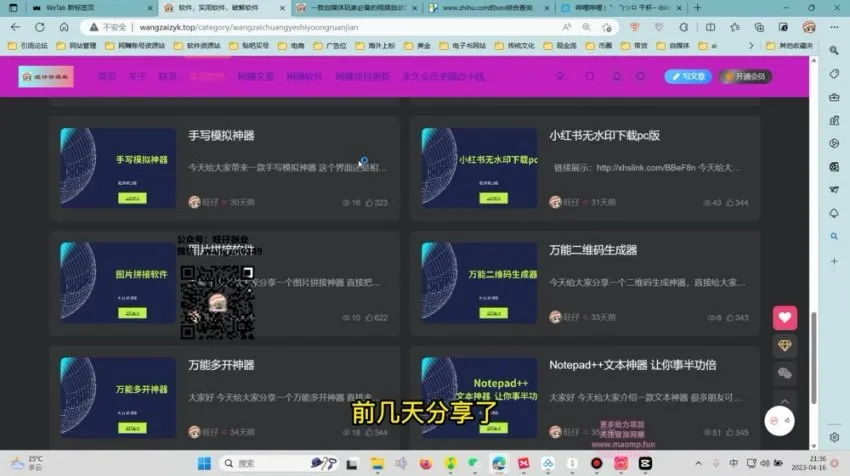
Task: Click the browser address bar URL
Action: (x=249, y=27)
